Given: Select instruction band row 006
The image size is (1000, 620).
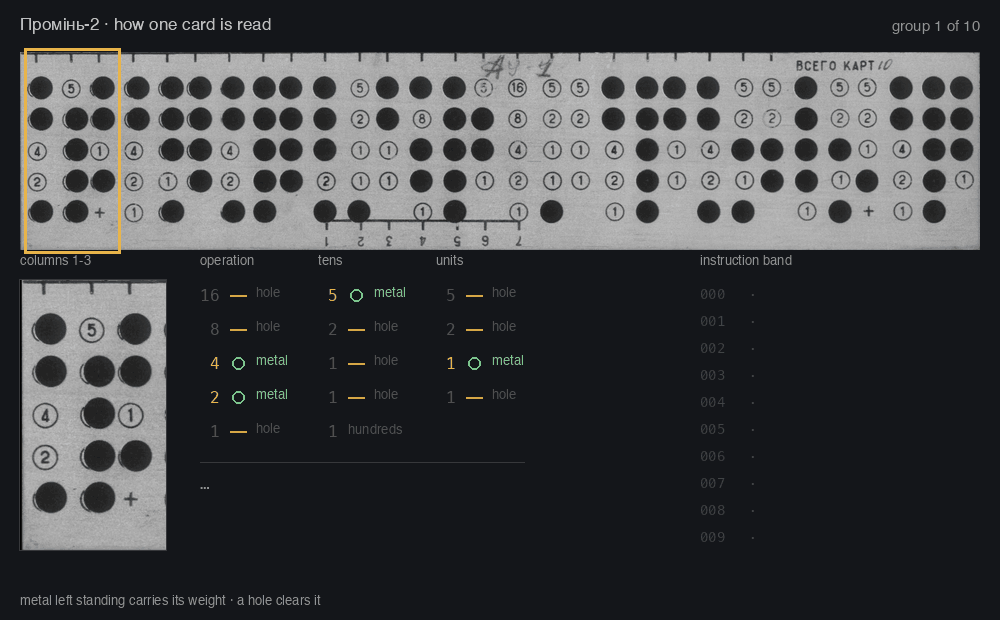Looking at the screenshot, I should [x=728, y=457].
